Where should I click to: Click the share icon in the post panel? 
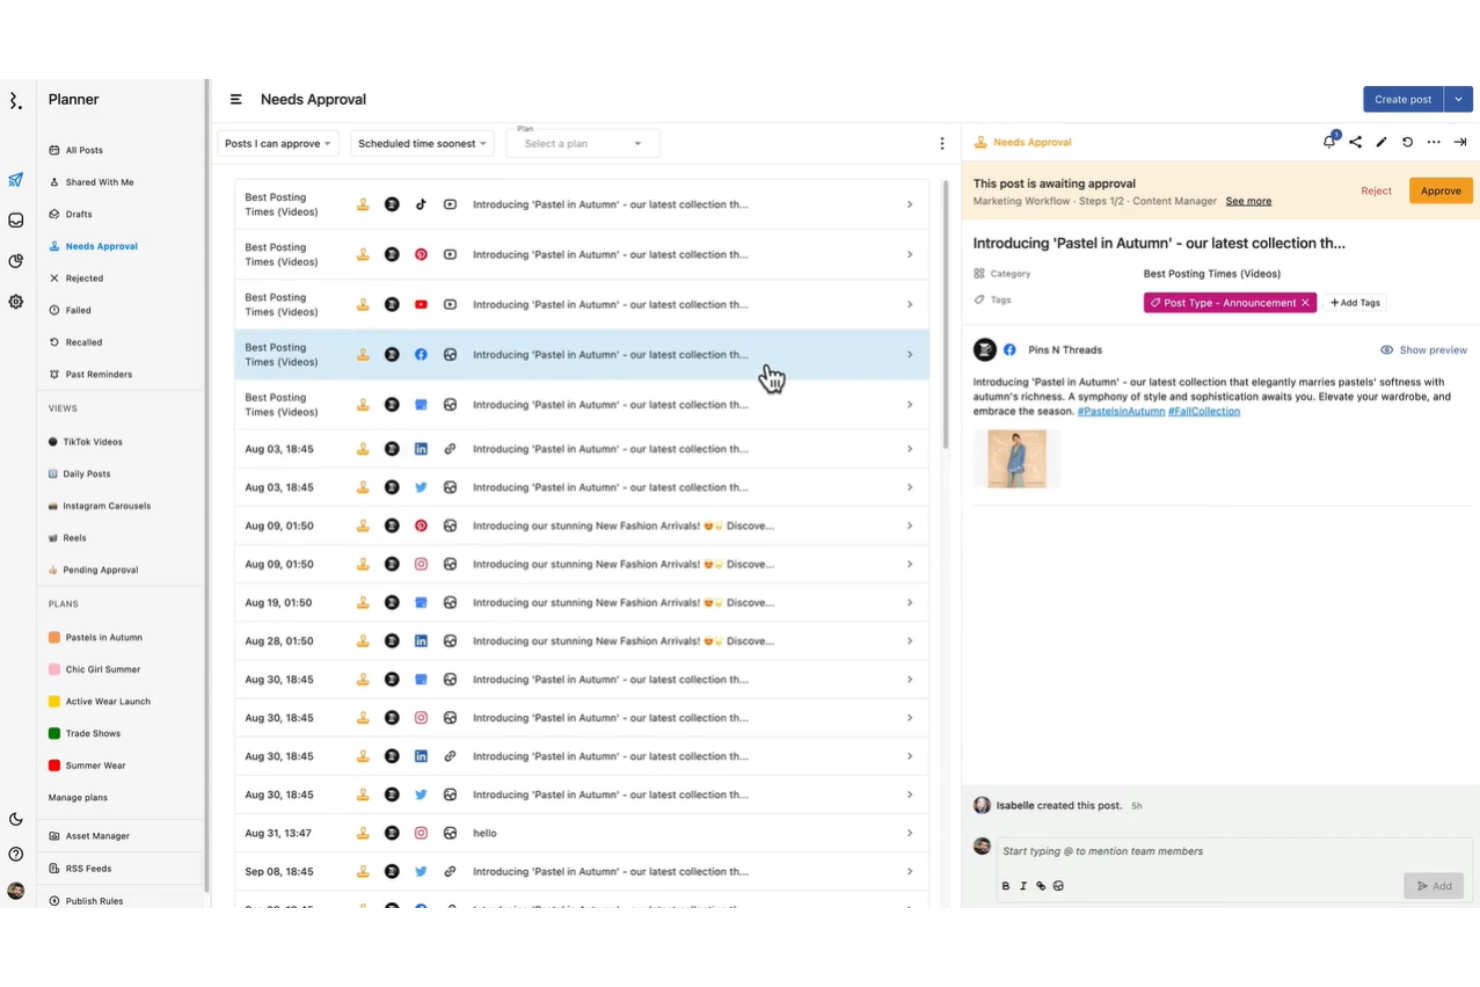pyautogui.click(x=1355, y=142)
